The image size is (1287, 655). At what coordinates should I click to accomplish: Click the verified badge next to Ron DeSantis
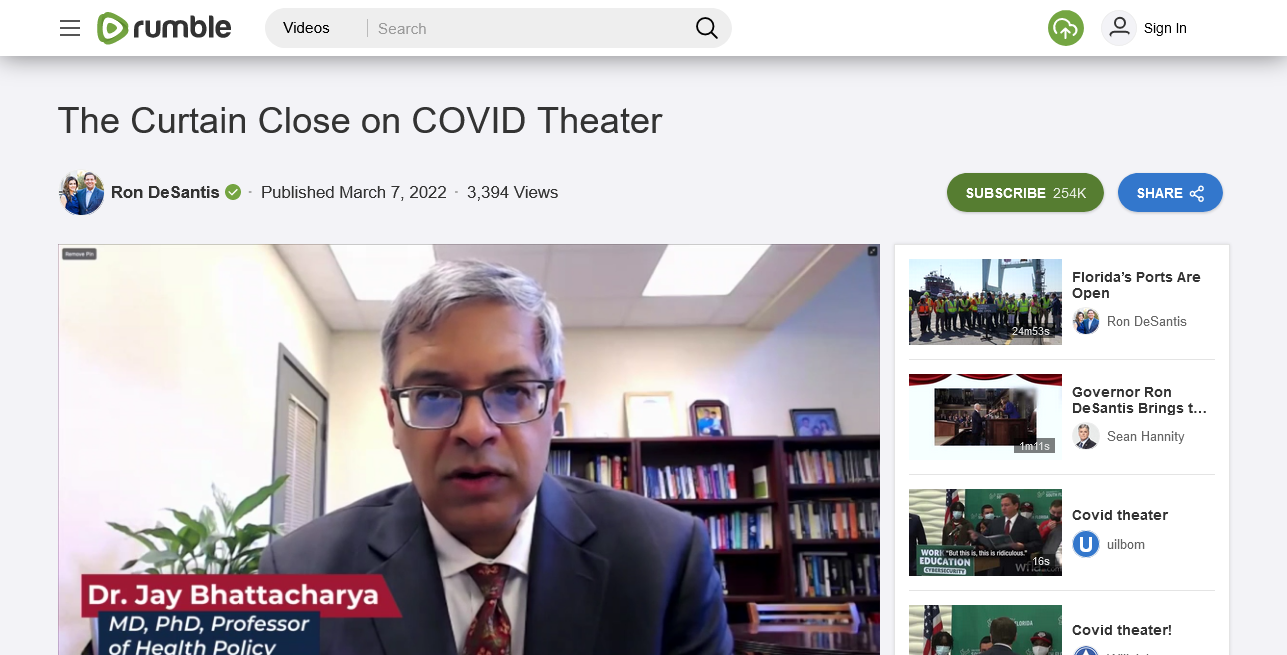(233, 192)
